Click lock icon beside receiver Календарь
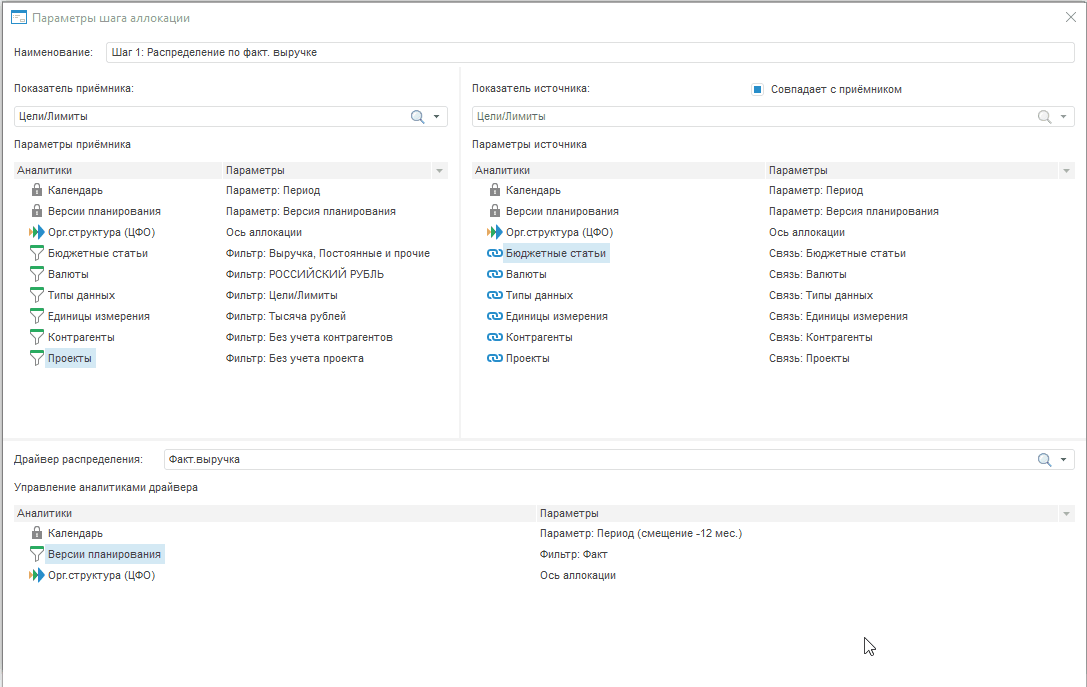1087x687 pixels. coord(37,190)
